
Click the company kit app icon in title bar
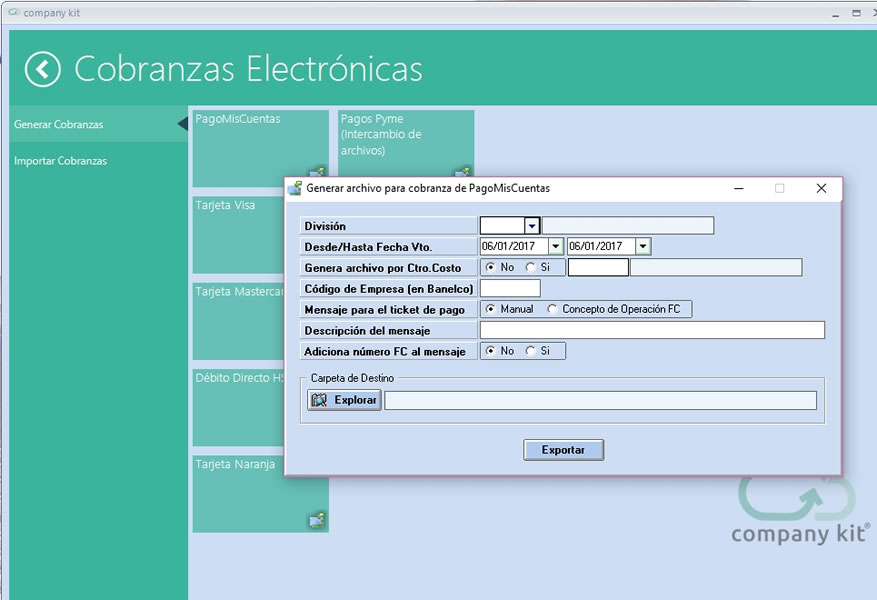pos(14,12)
